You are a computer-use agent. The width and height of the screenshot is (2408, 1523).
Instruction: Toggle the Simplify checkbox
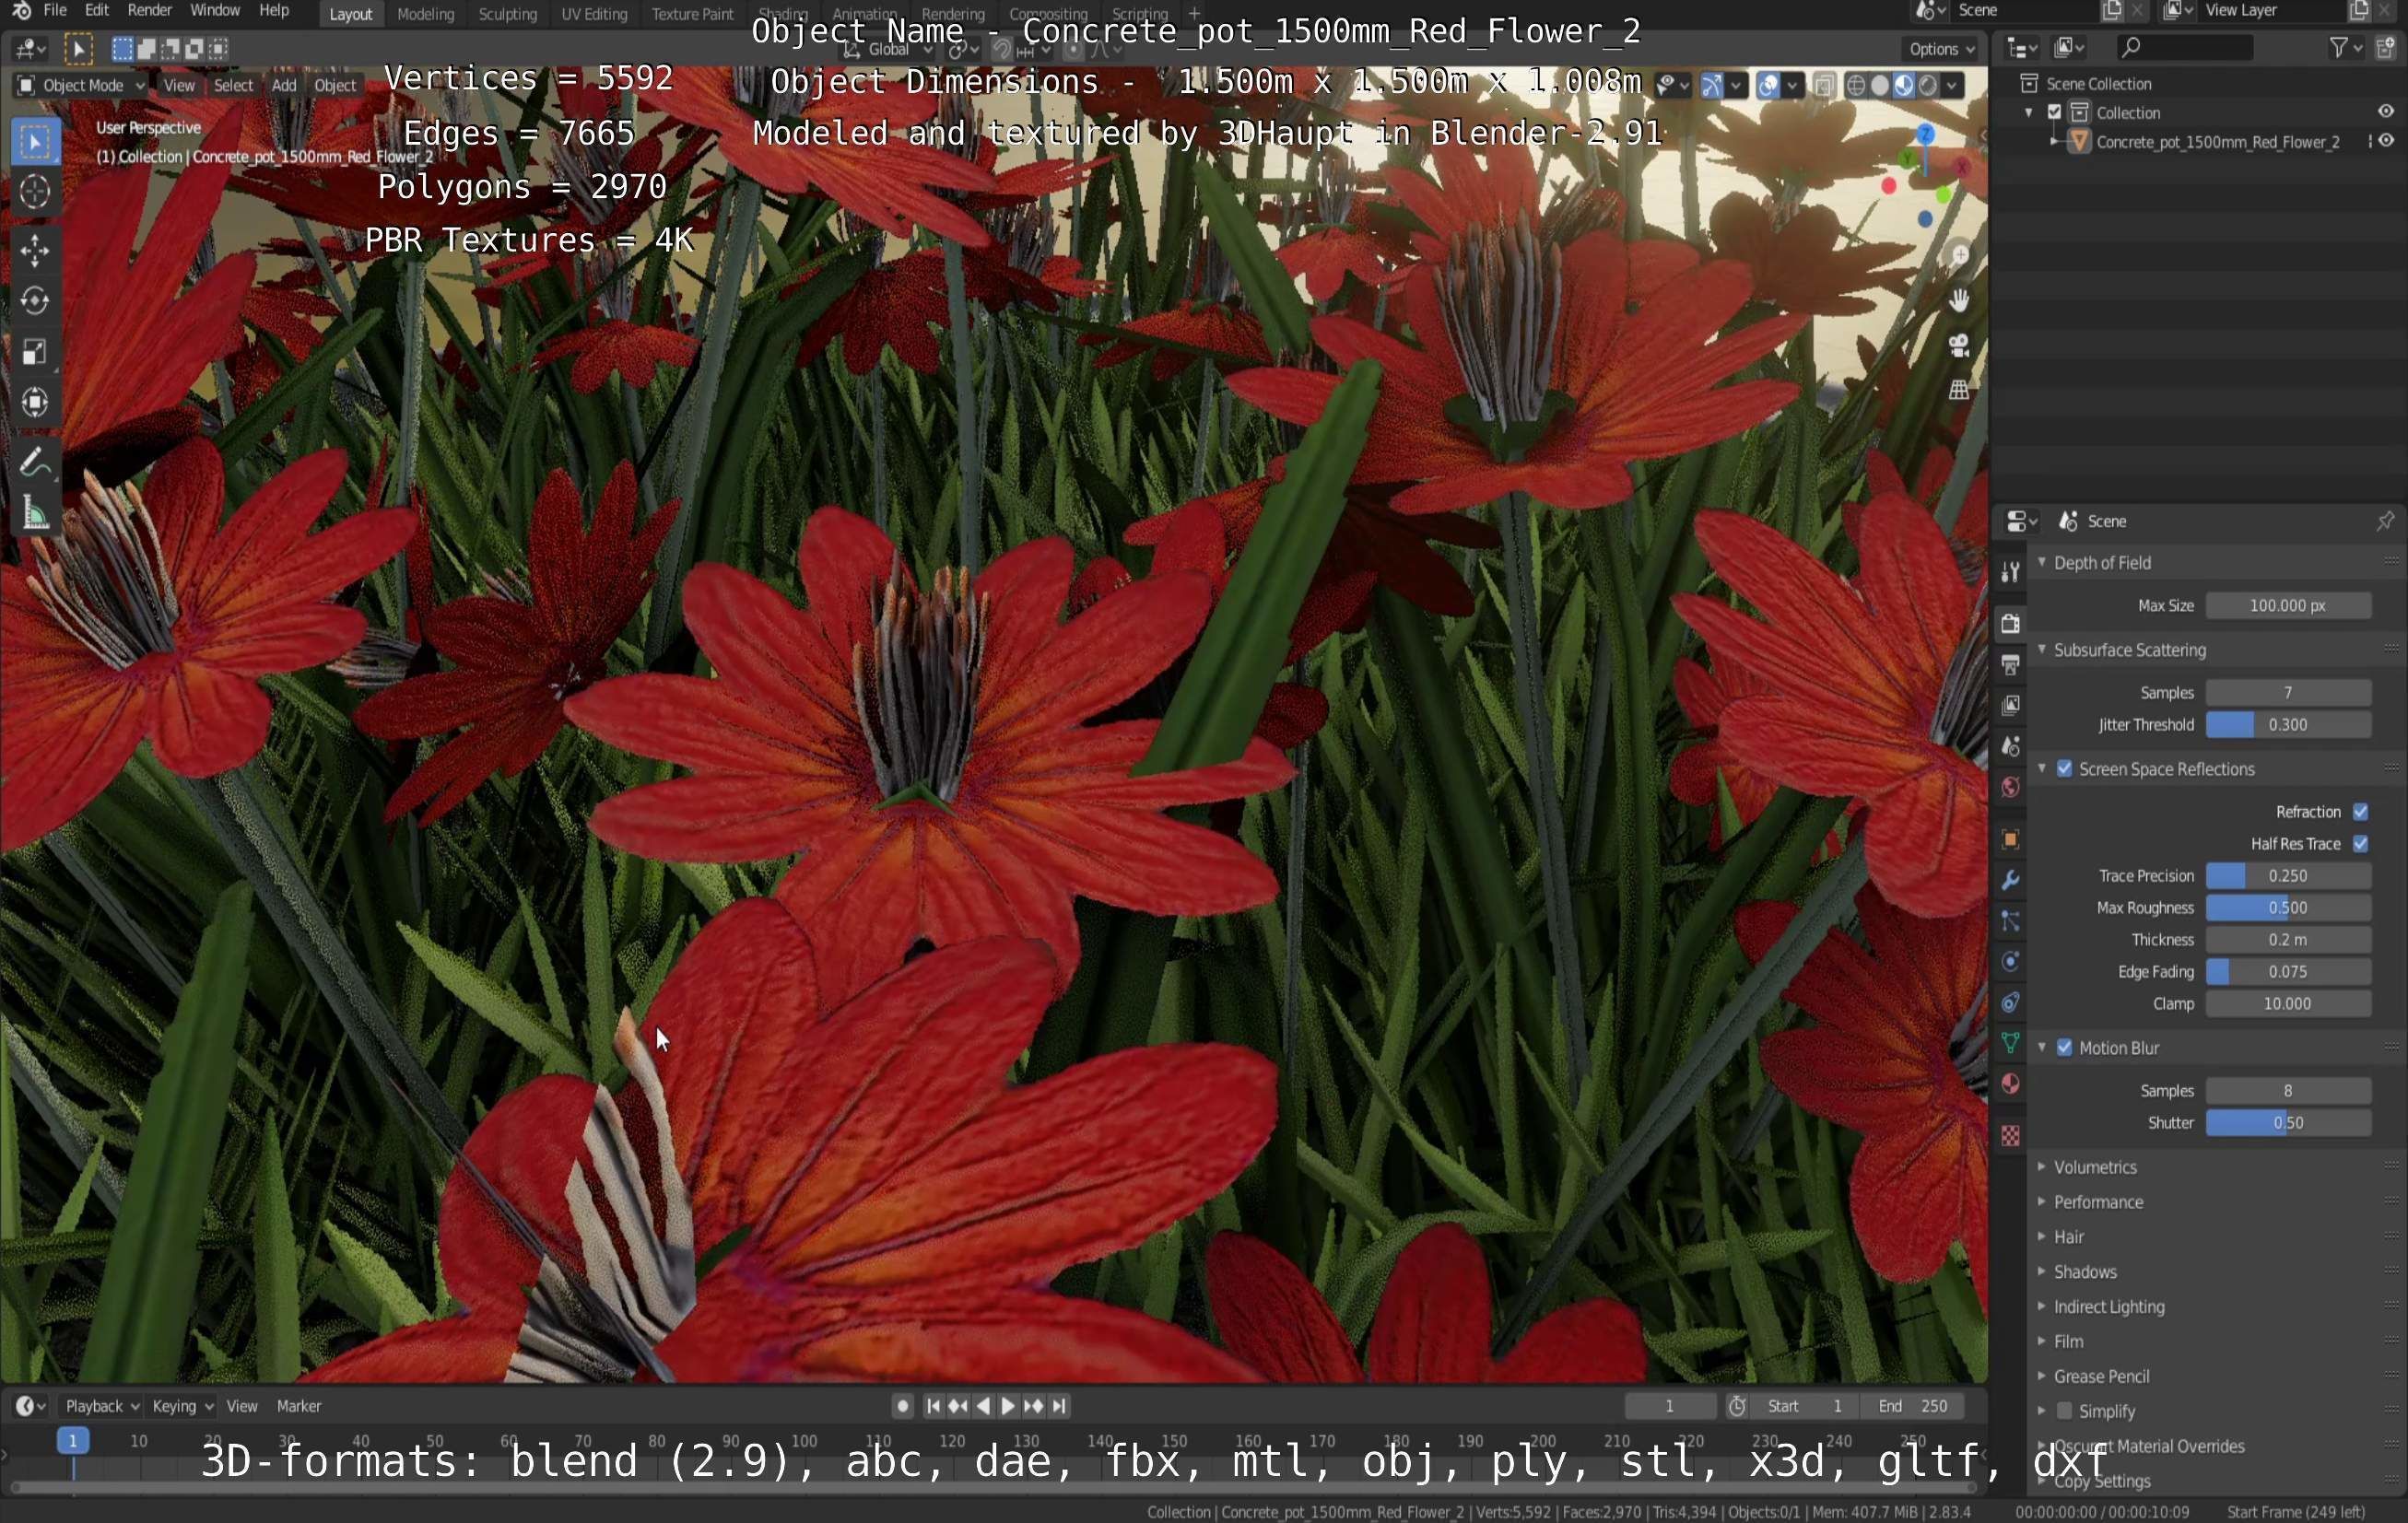(x=2065, y=1411)
